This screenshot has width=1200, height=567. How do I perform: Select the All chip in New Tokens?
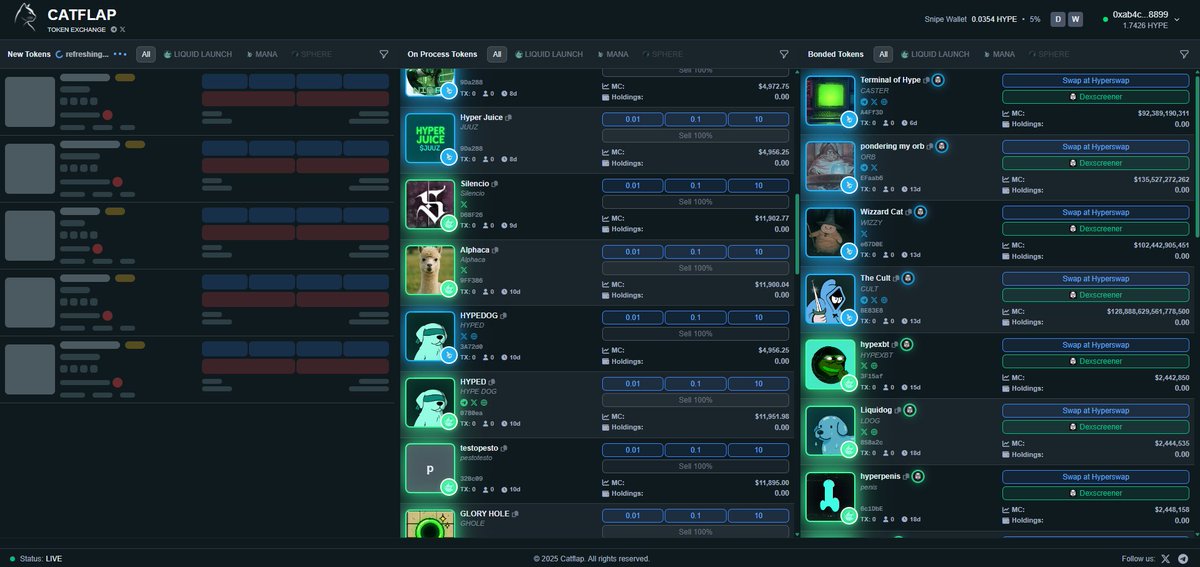pos(146,54)
